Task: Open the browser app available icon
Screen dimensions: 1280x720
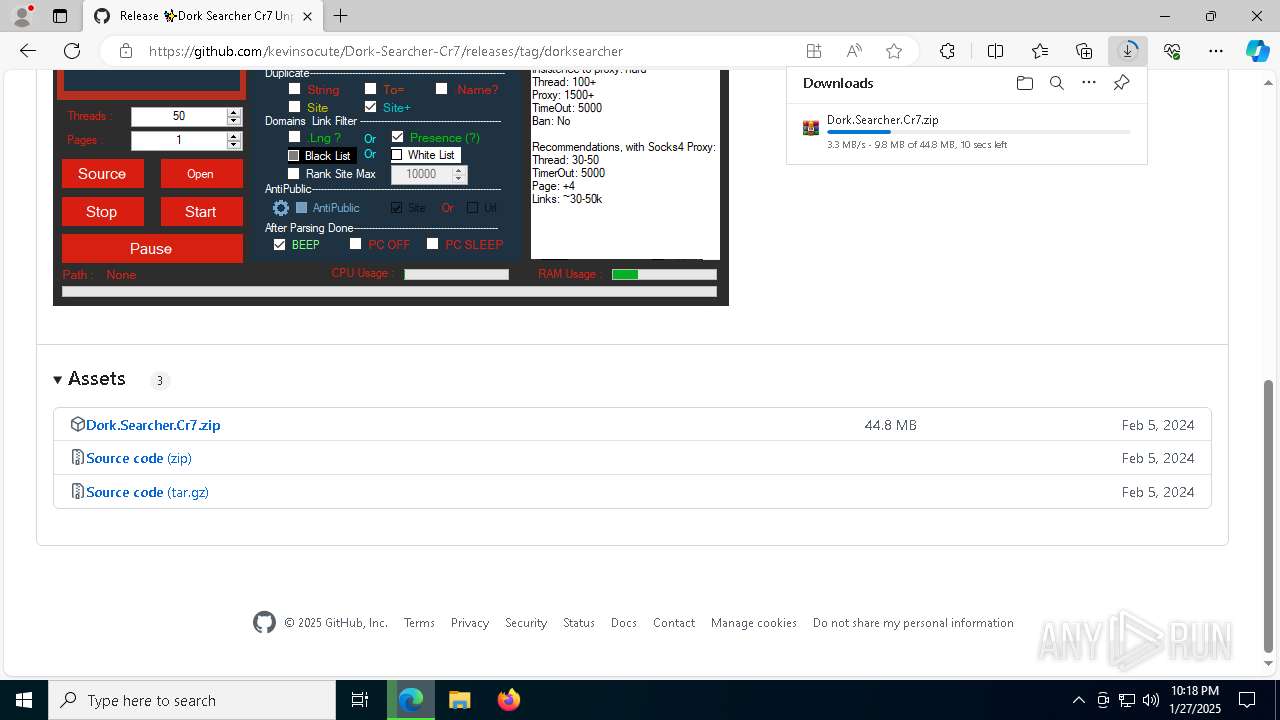Action: 814,51
